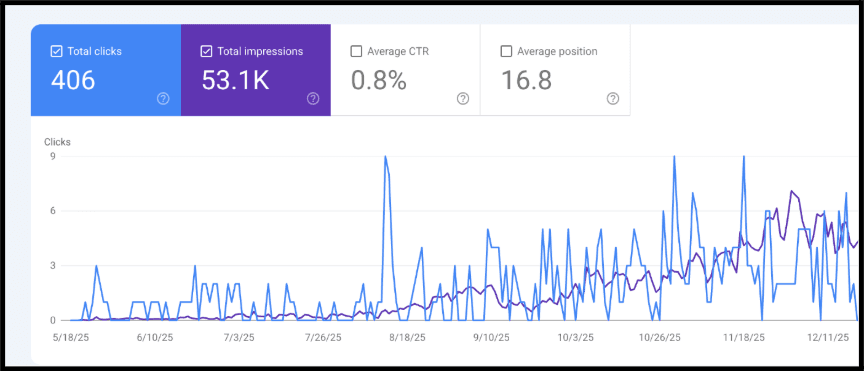This screenshot has height=371, width=865.
Task: Select the 0.8% CTR value
Action: 378,80
